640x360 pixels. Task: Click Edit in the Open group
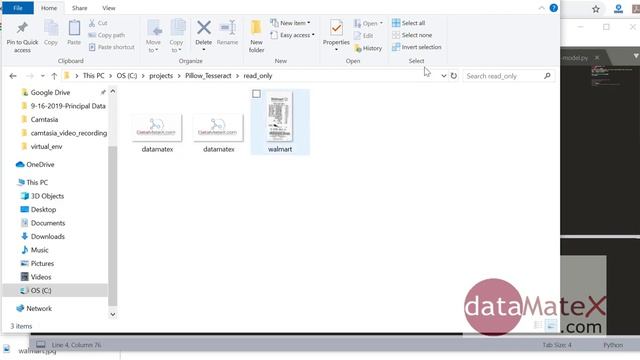coord(363,36)
